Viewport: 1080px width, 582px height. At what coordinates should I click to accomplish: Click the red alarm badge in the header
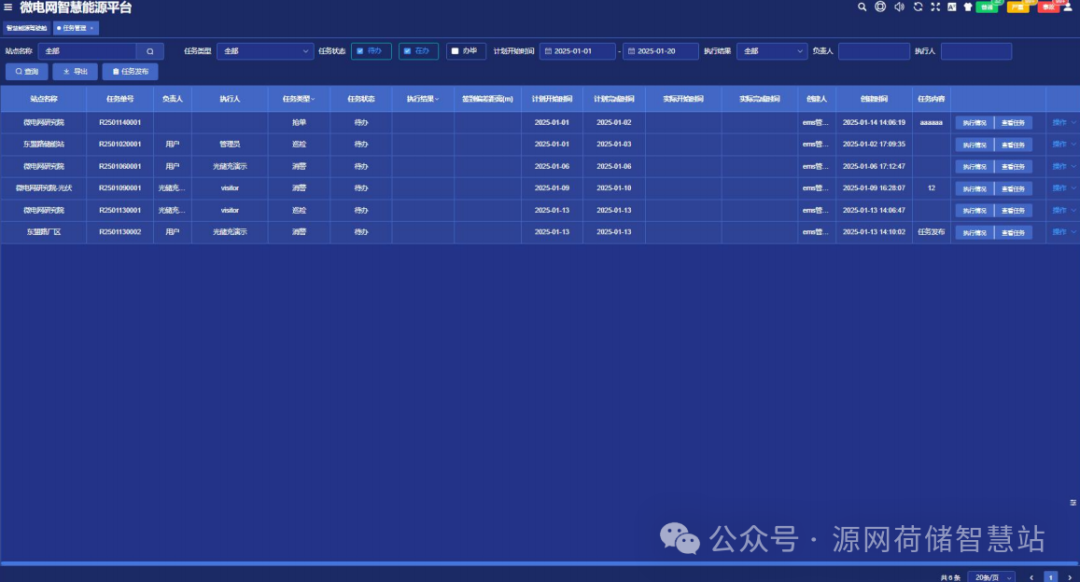pyautogui.click(x=1048, y=7)
